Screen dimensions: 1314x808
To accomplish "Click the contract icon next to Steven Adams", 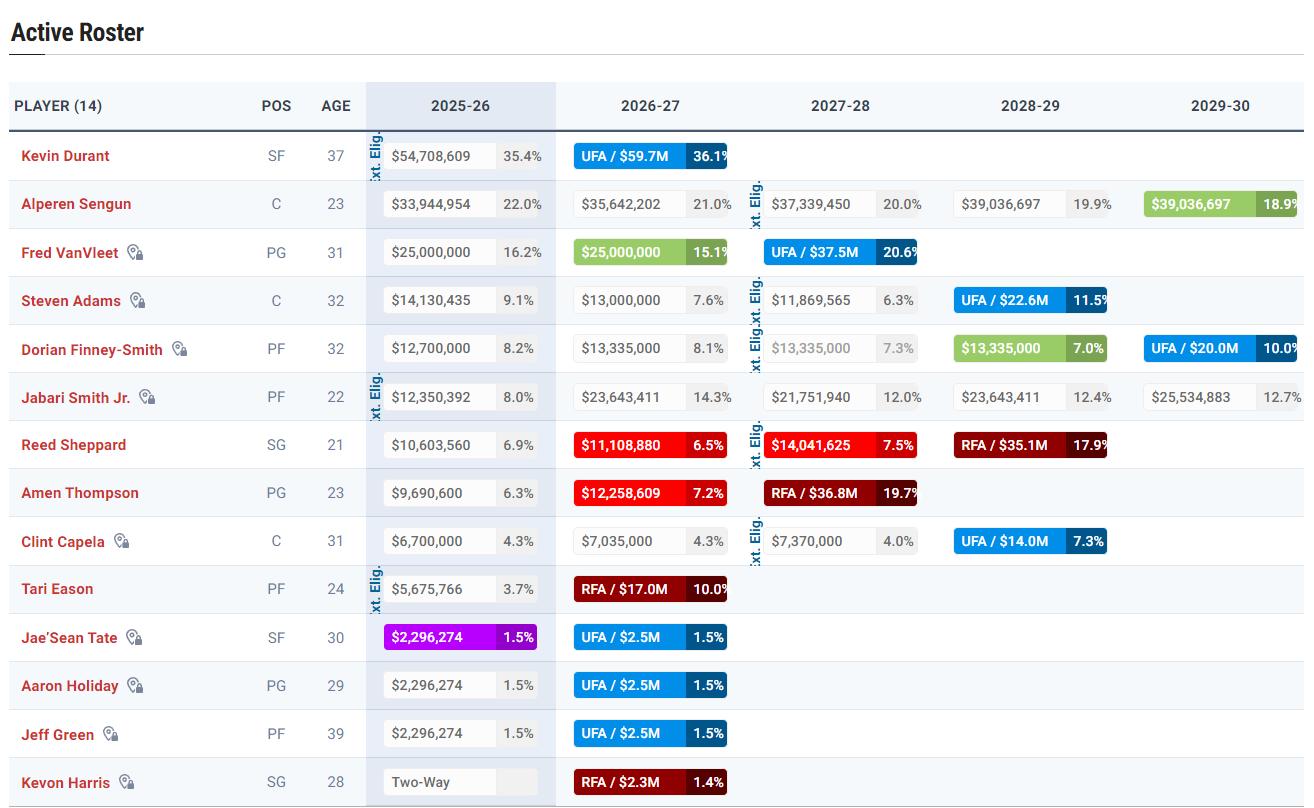I will pyautogui.click(x=138, y=301).
